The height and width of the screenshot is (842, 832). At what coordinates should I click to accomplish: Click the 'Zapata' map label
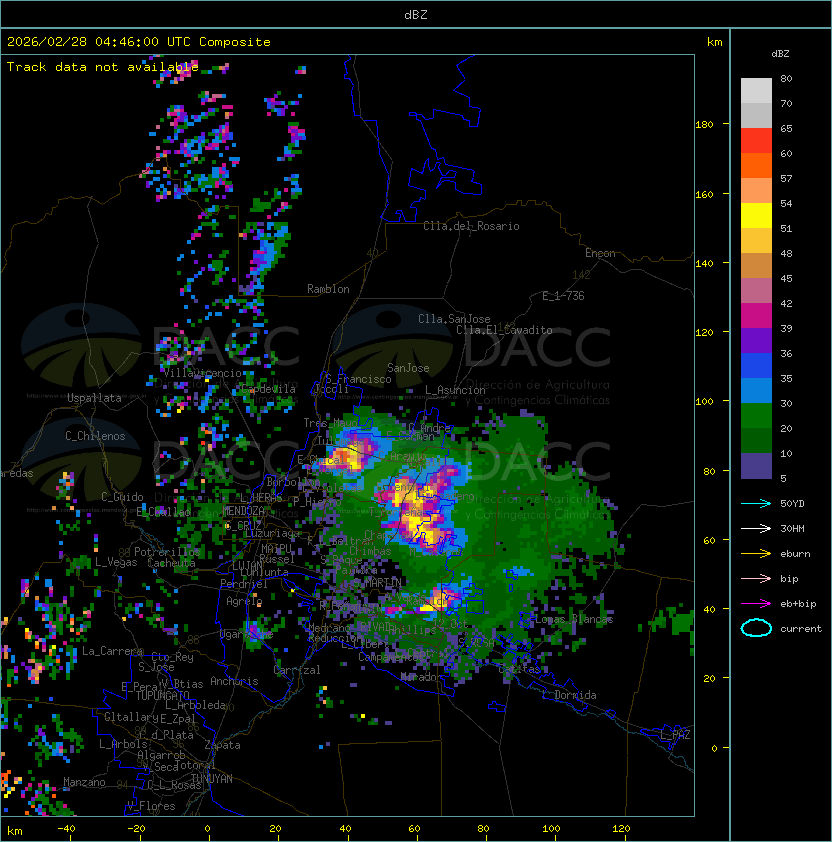pos(222,745)
